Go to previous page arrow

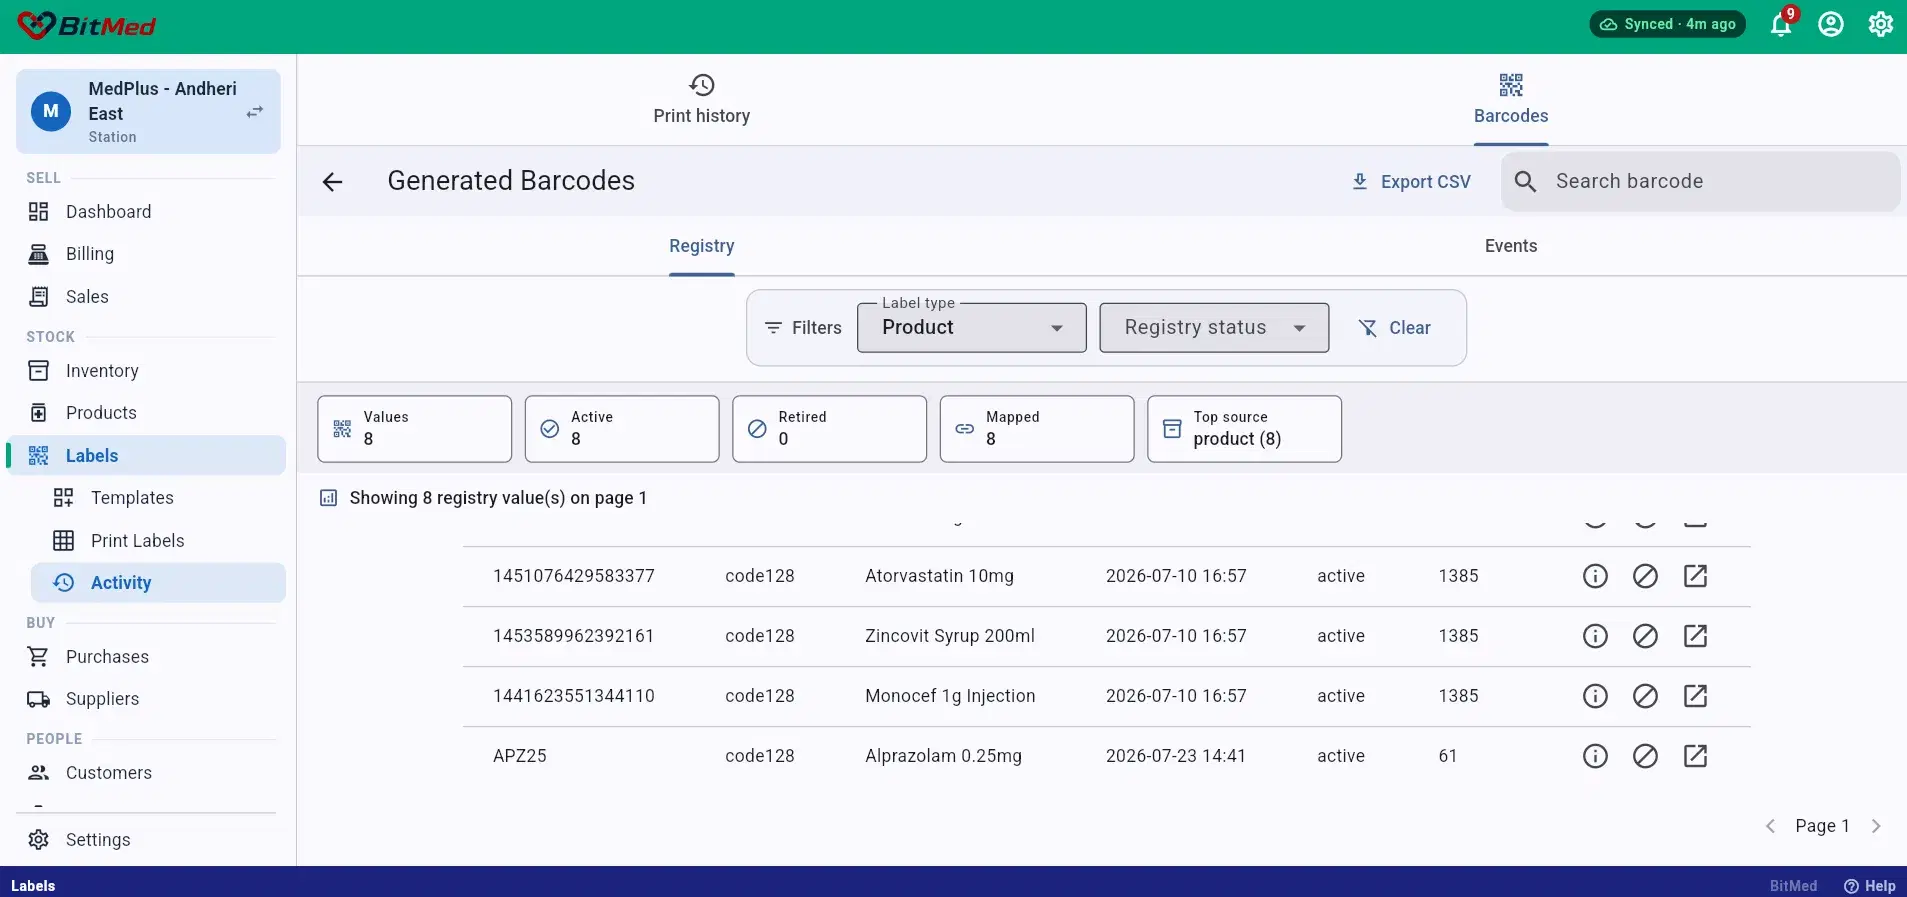pyautogui.click(x=1770, y=826)
